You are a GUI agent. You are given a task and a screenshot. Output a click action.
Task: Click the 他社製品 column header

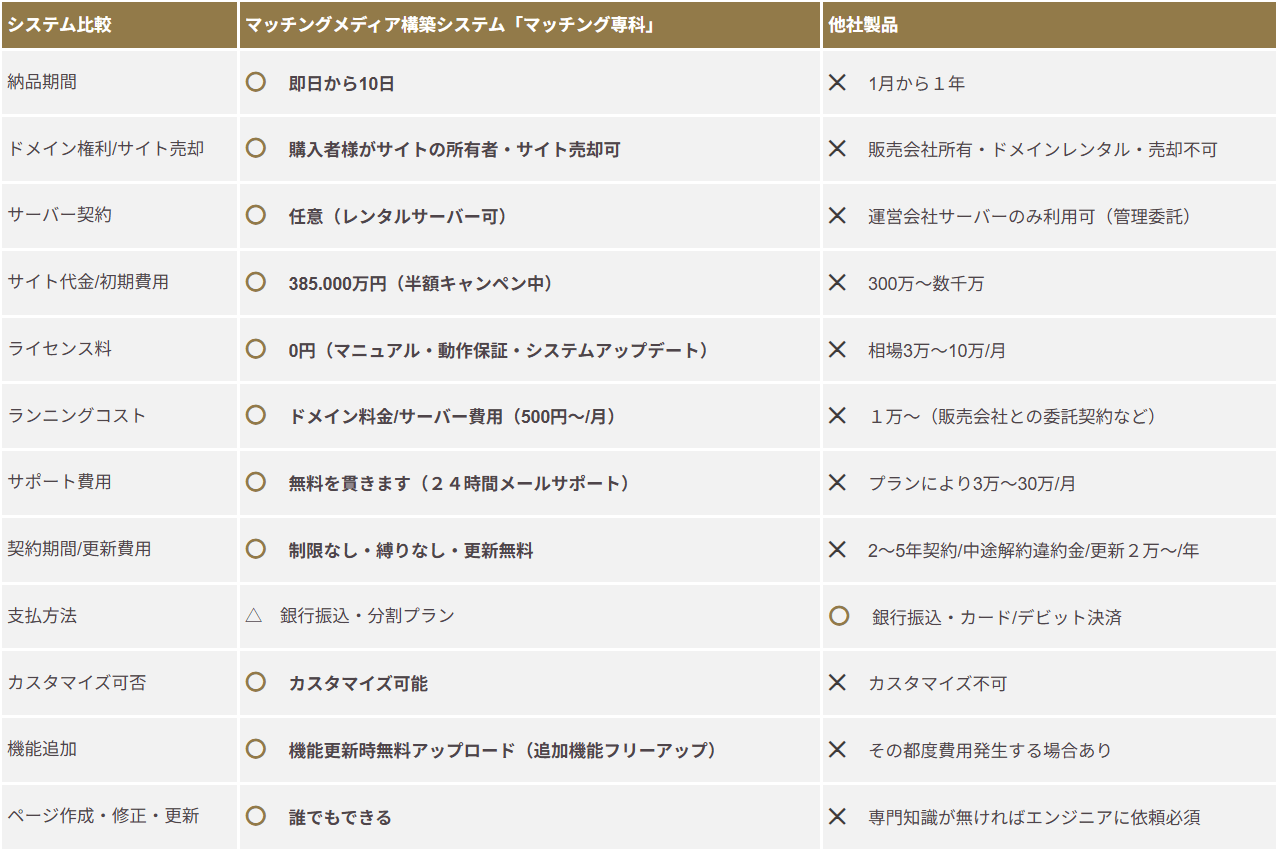pyautogui.click(x=862, y=25)
